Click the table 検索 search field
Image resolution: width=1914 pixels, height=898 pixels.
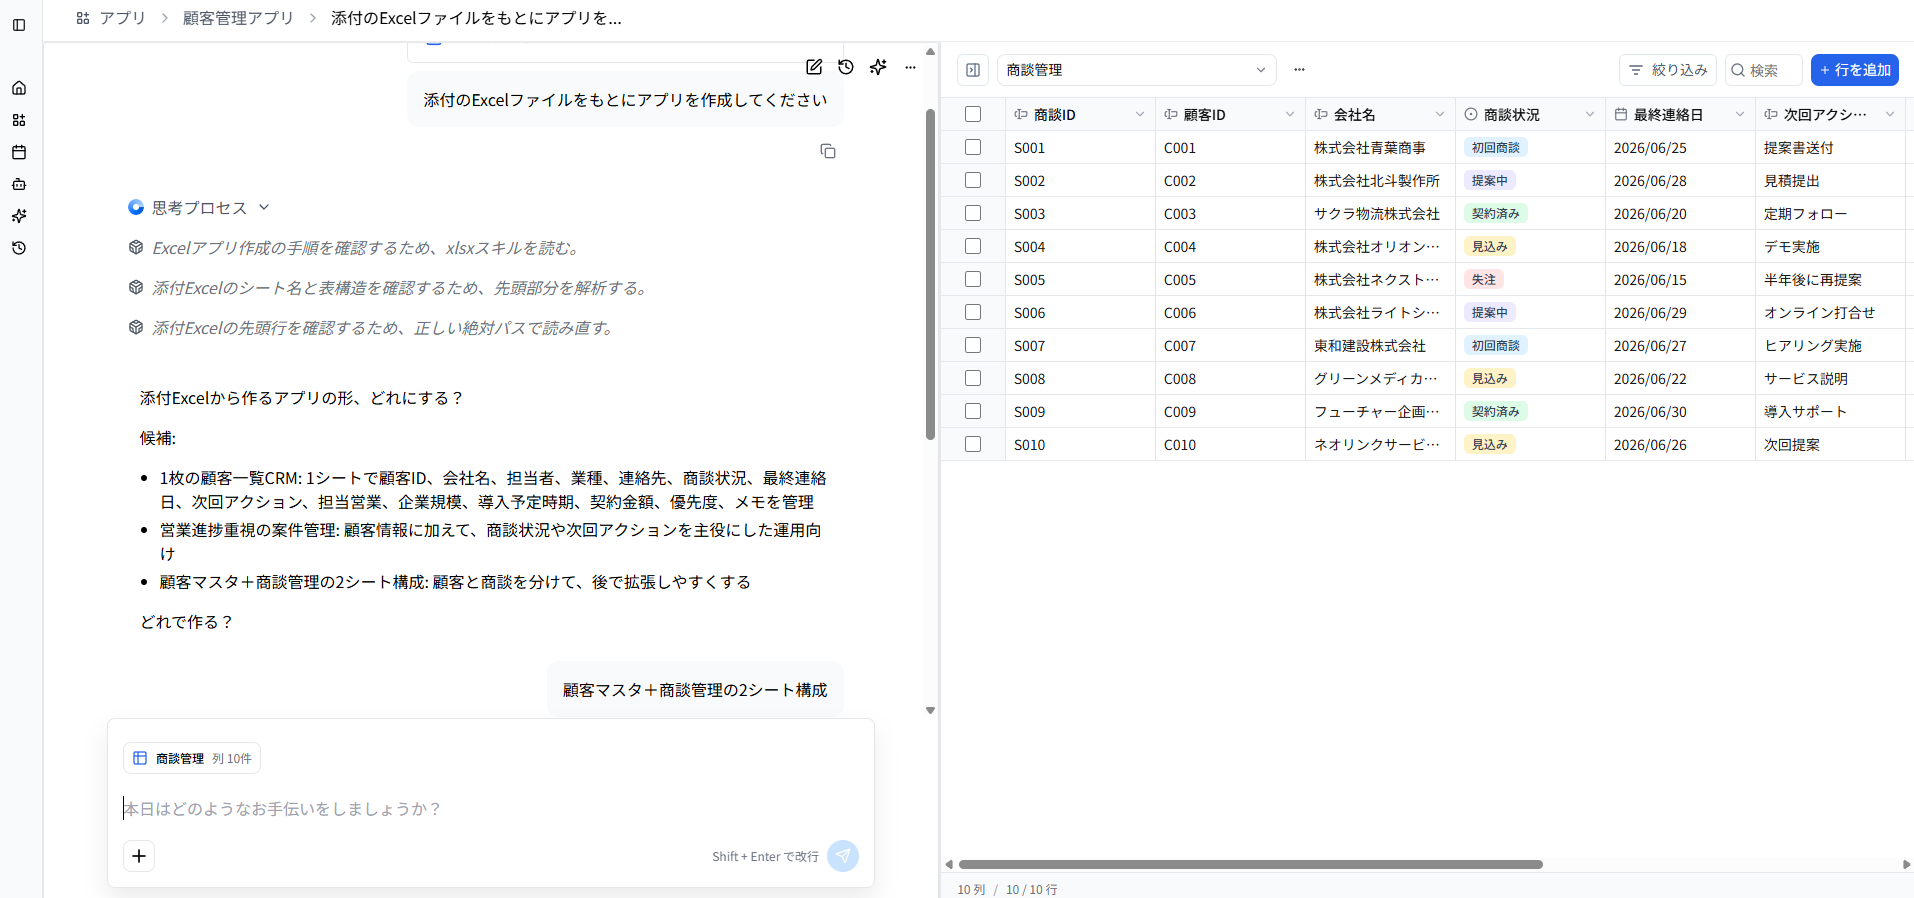pyautogui.click(x=1764, y=70)
